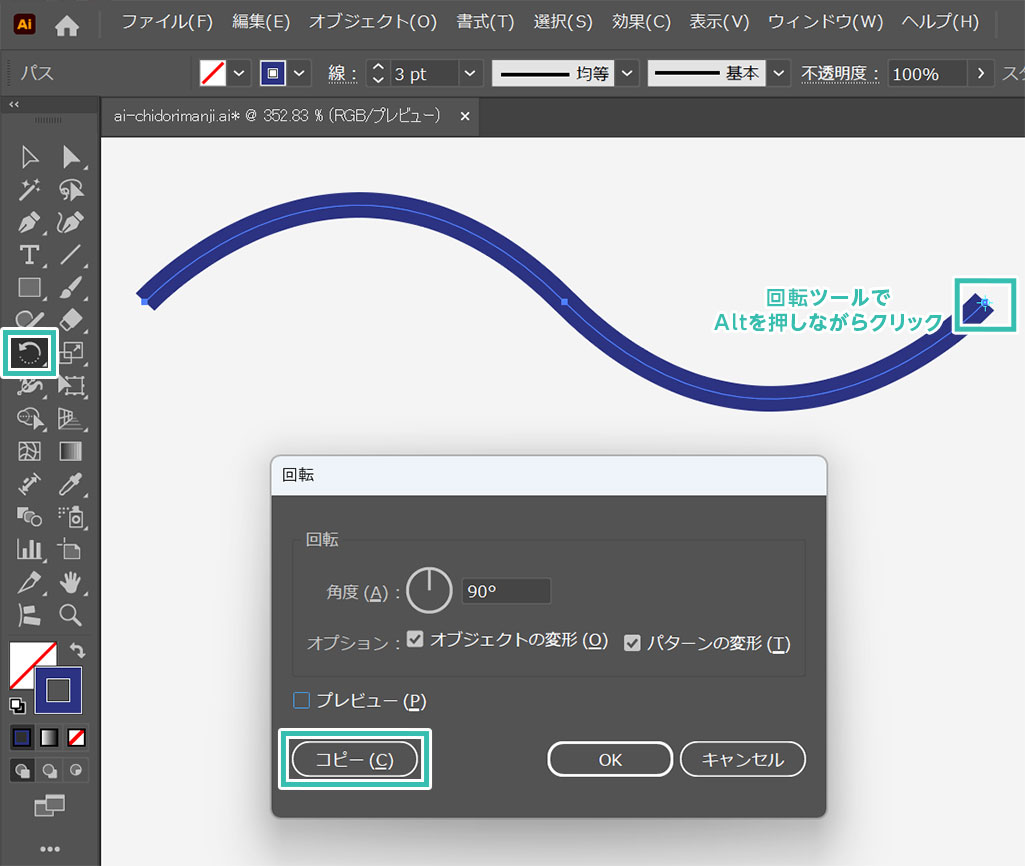Open the 効果(C) menu
Screen dimensions: 1025x866
tap(641, 22)
